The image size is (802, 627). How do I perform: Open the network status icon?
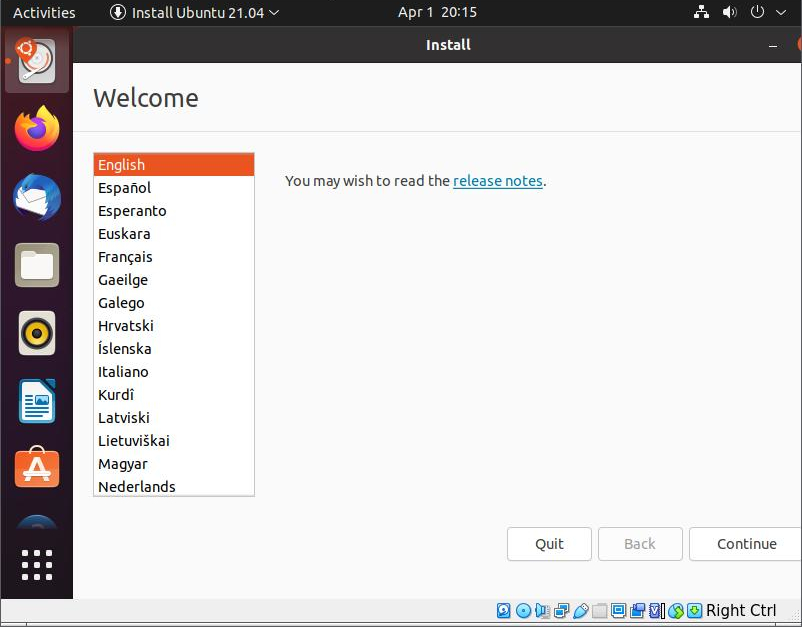(x=701, y=13)
